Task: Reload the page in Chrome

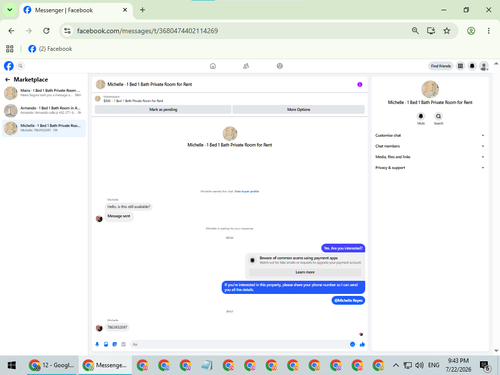Action: tap(46, 31)
